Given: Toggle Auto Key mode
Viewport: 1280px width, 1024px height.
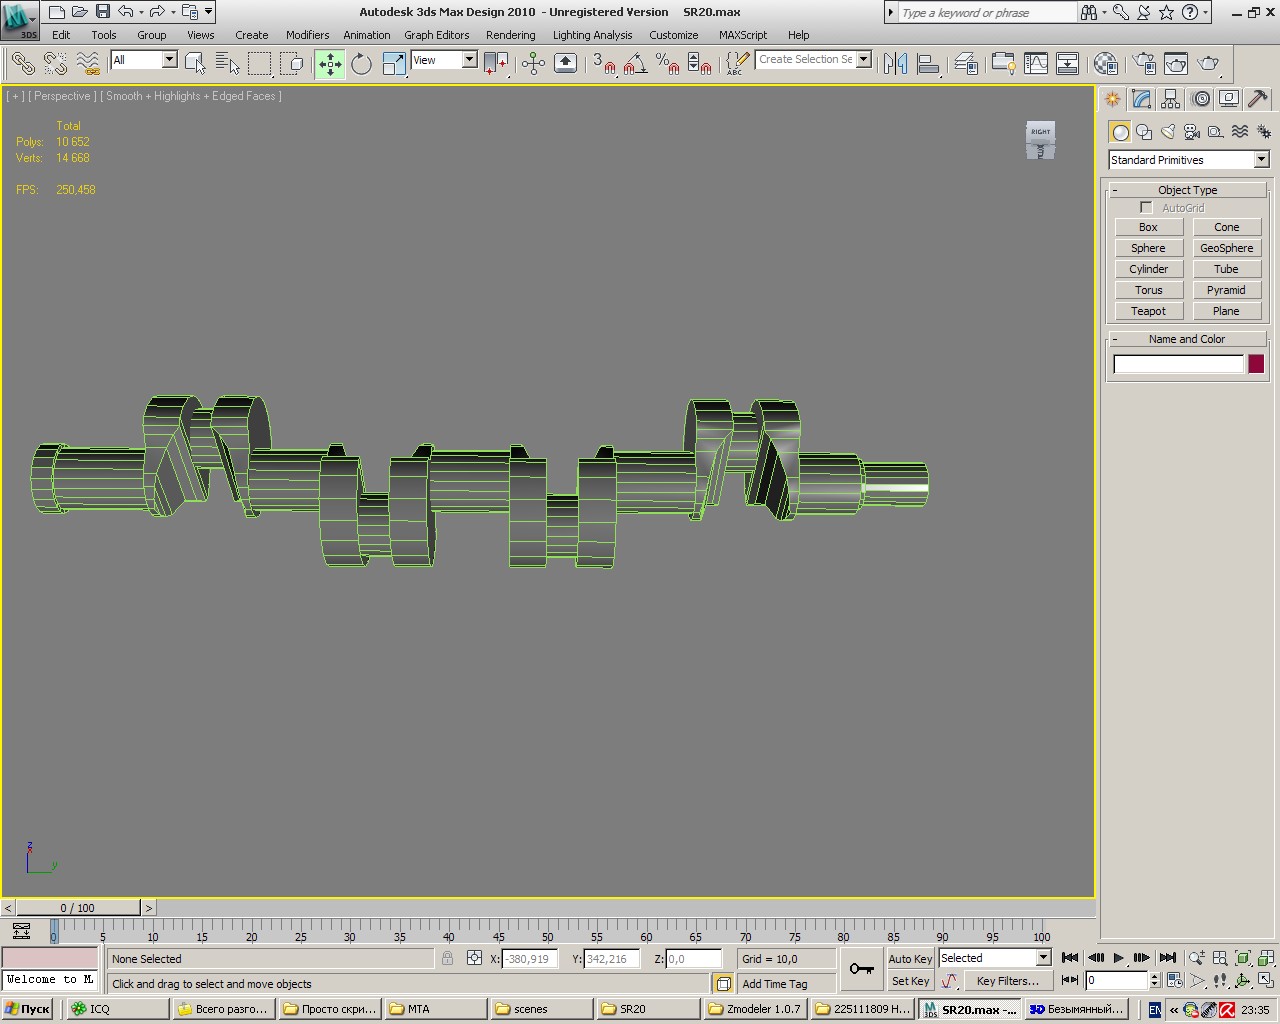Looking at the screenshot, I should pyautogui.click(x=910, y=959).
